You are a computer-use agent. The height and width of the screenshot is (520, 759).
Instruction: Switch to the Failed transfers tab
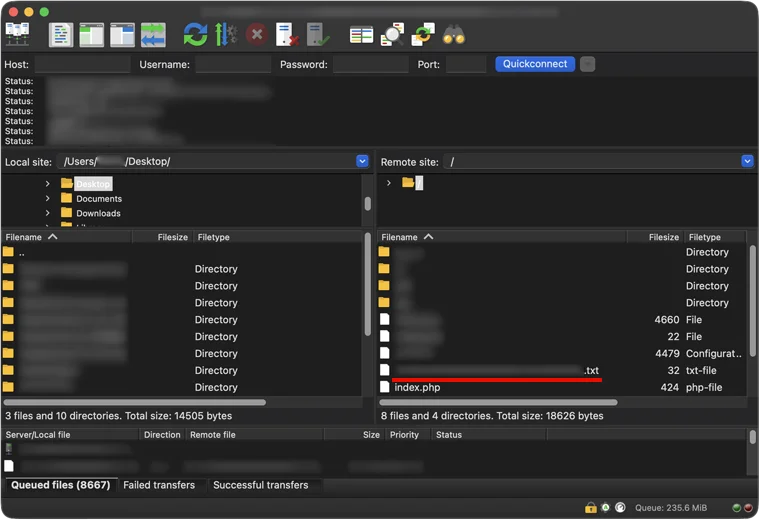pos(159,485)
